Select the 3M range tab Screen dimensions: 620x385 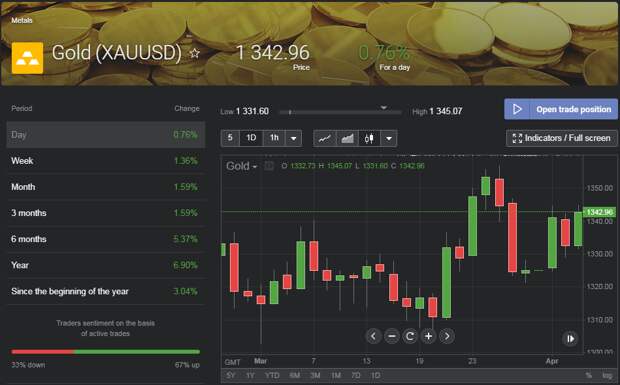coord(315,375)
